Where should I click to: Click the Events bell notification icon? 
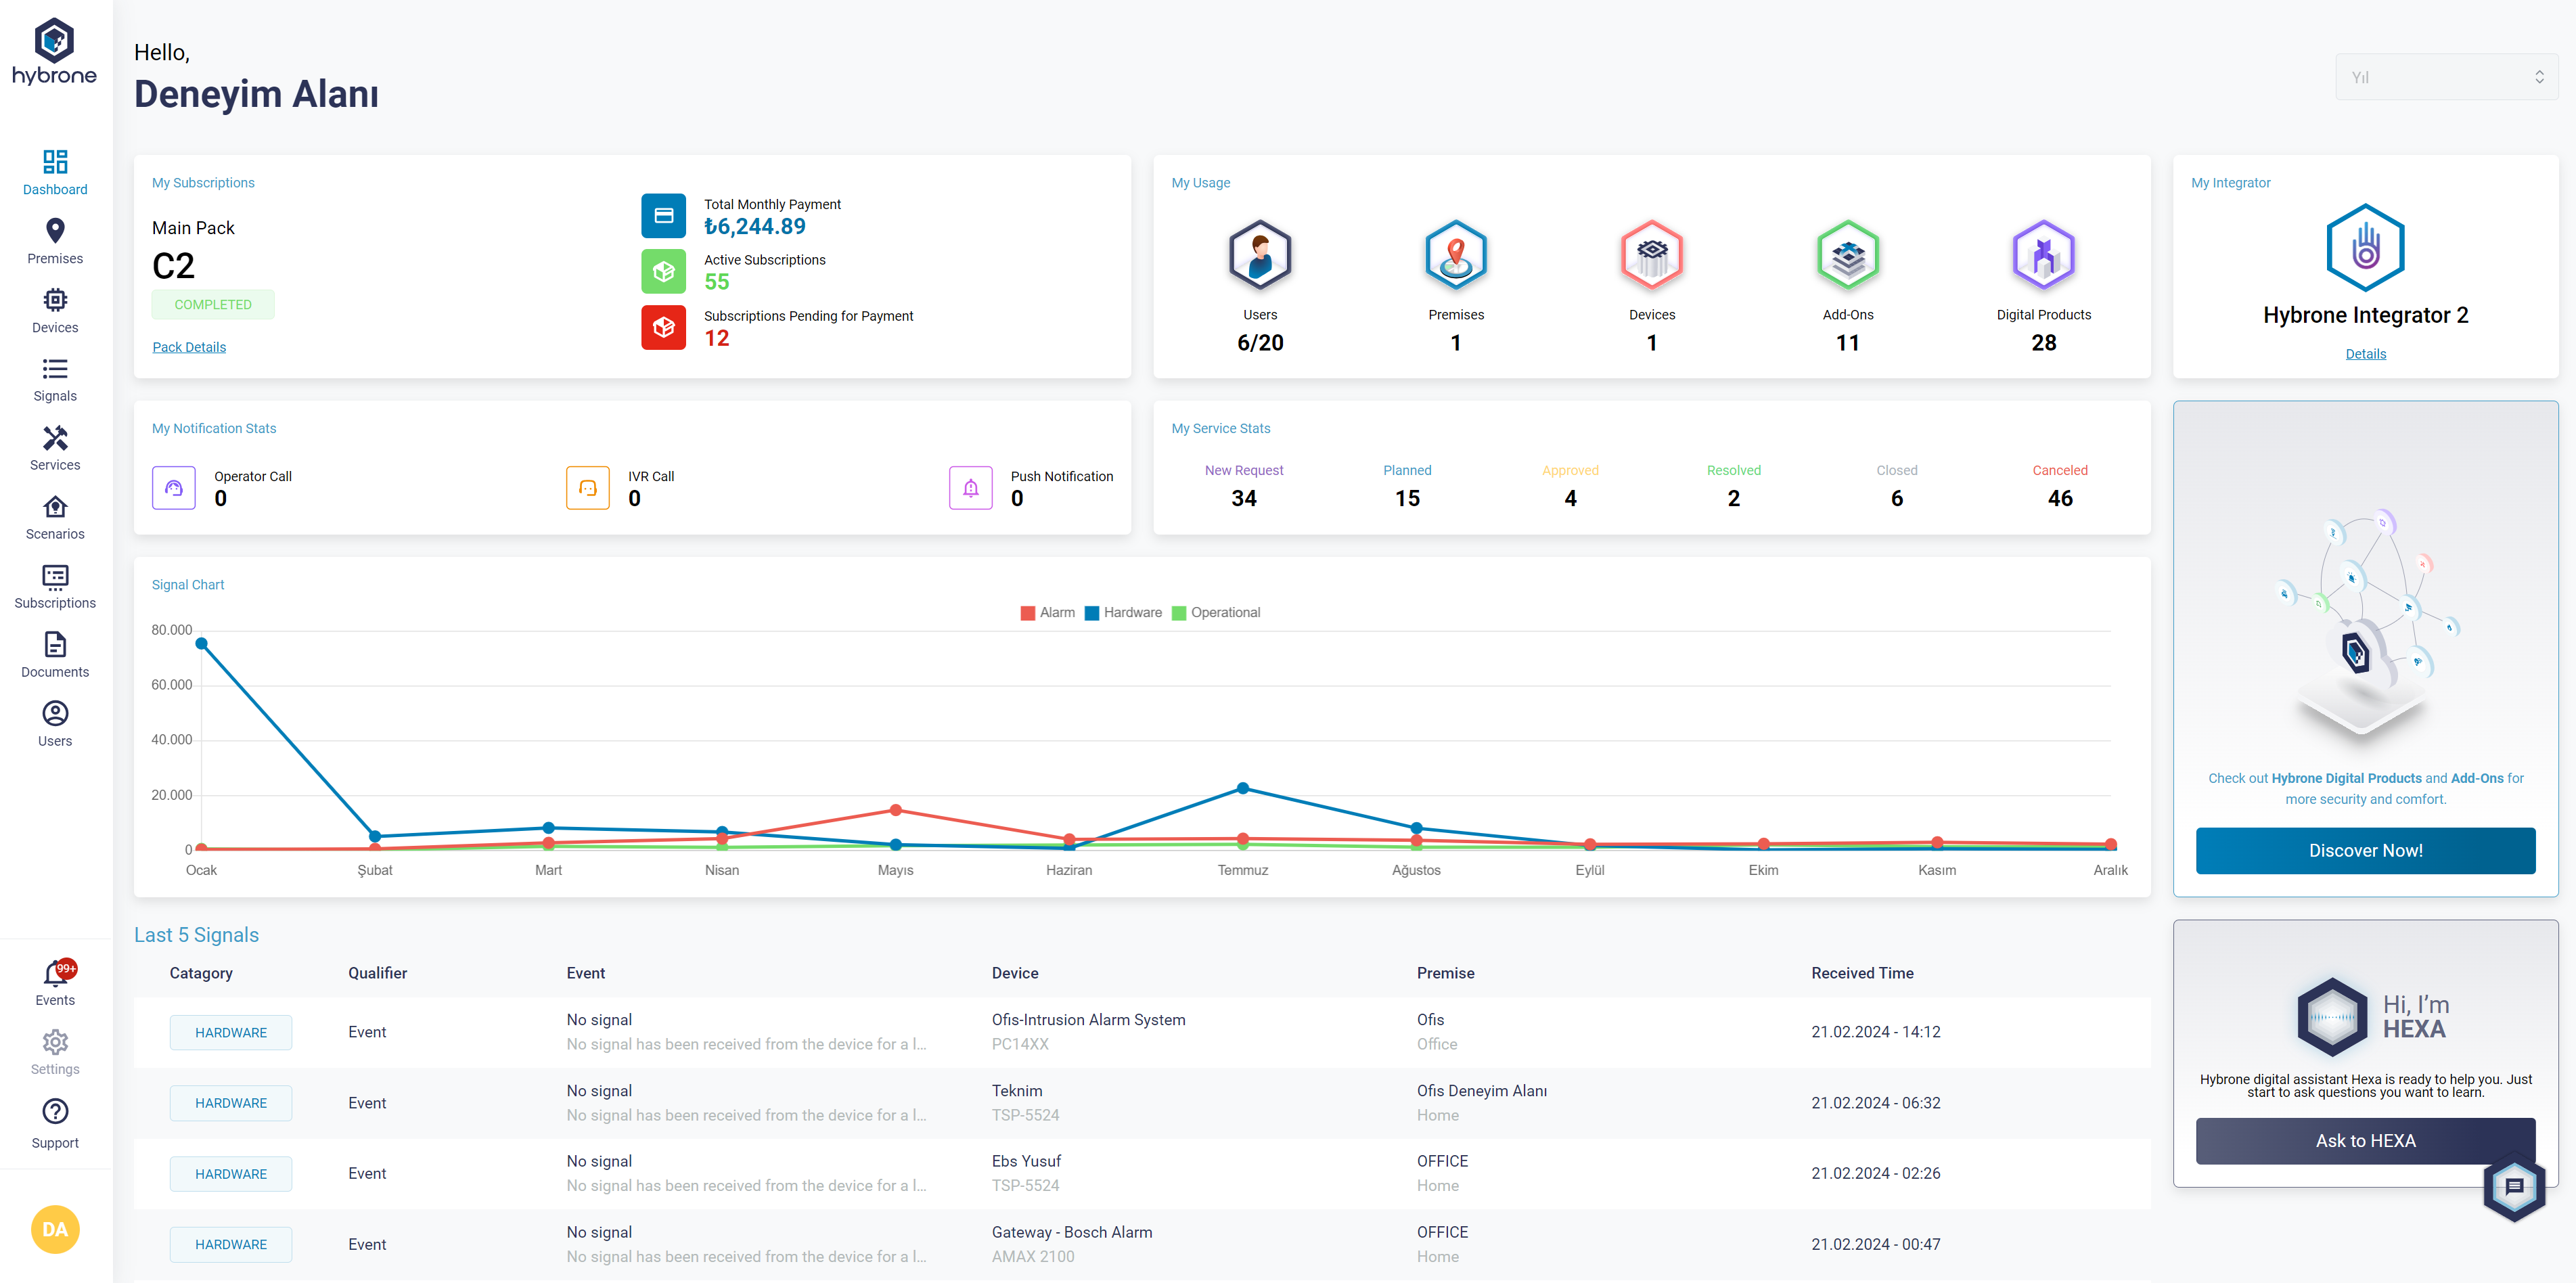point(55,975)
